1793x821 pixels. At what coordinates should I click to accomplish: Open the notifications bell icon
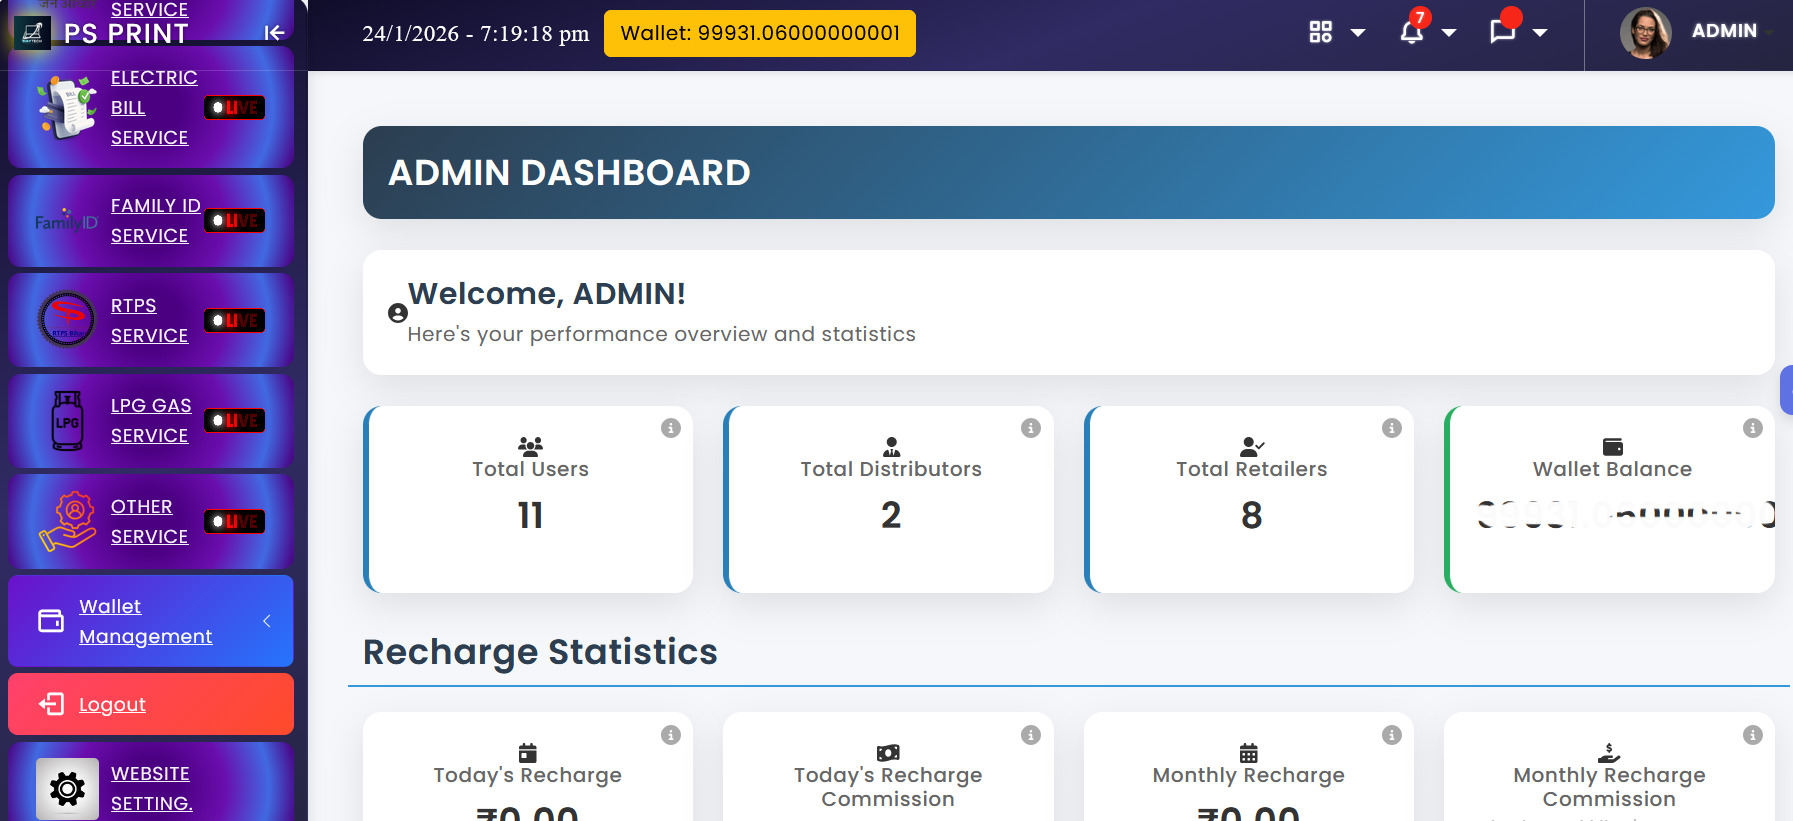[x=1411, y=32]
